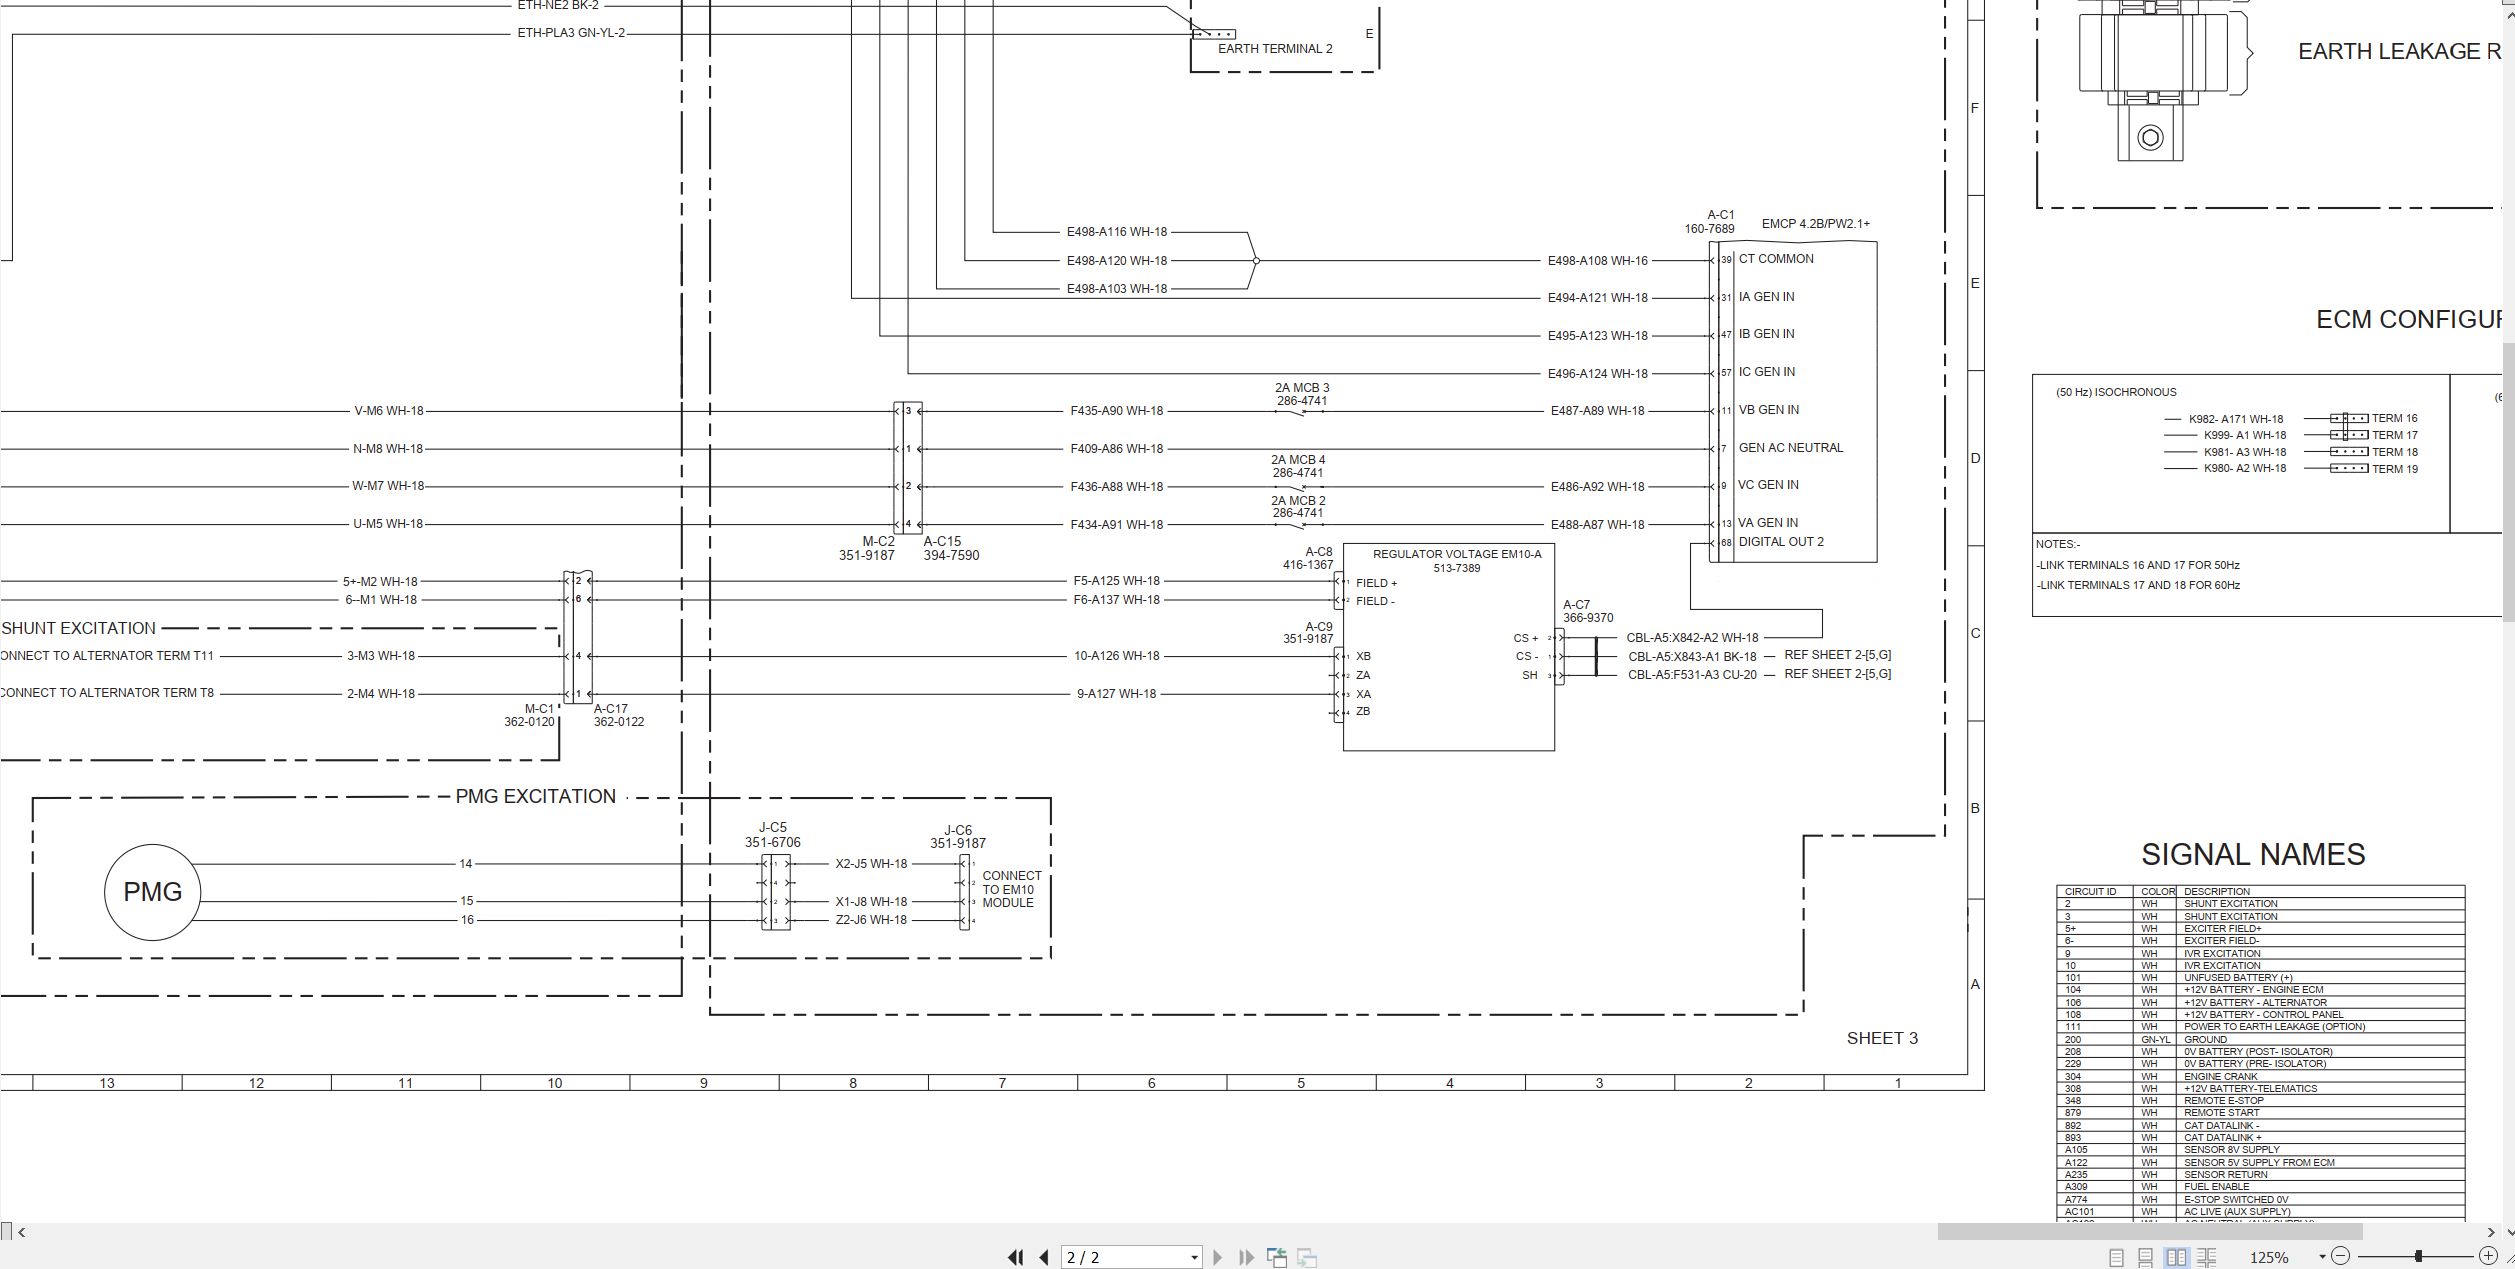This screenshot has width=2515, height=1269.
Task: Zoom in with the plus icon
Action: [2488, 1256]
